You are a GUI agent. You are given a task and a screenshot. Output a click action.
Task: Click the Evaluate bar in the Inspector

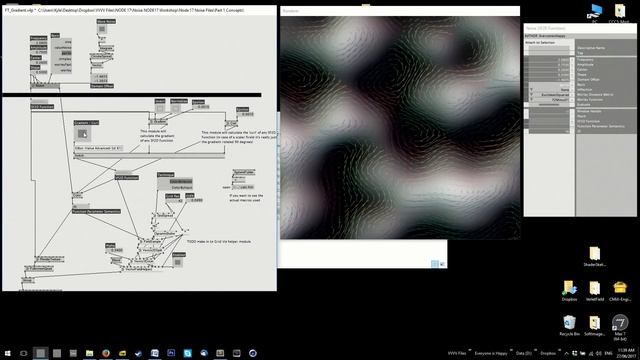(549, 104)
